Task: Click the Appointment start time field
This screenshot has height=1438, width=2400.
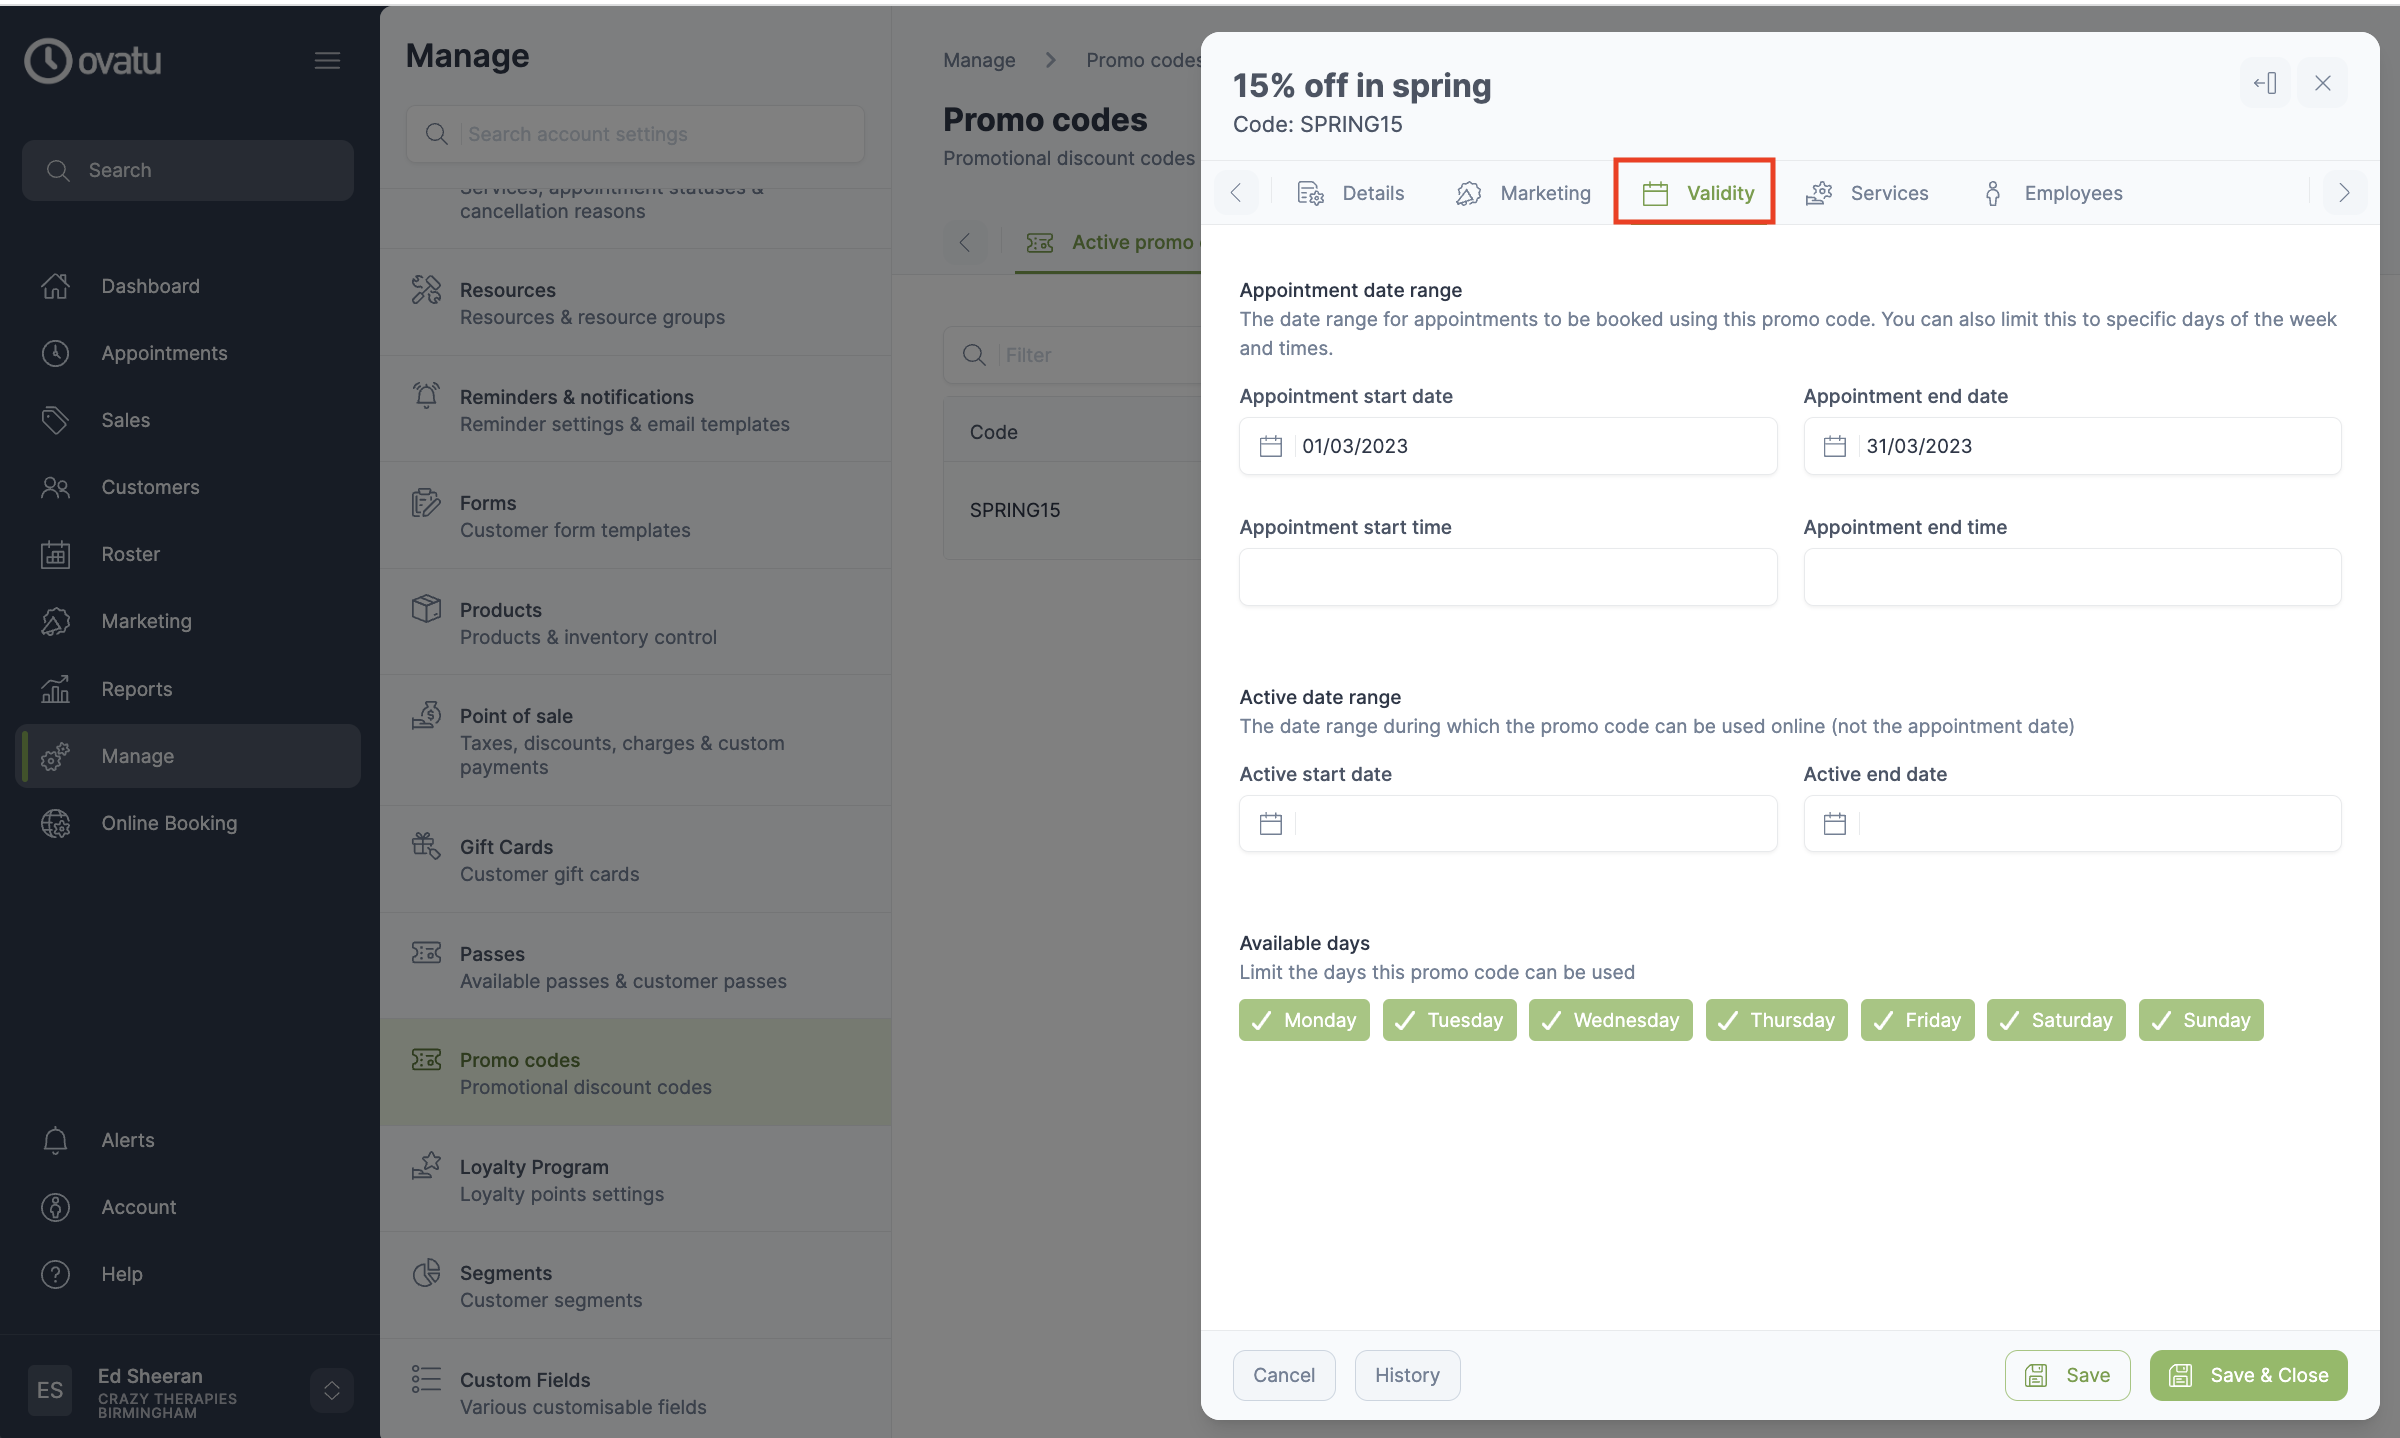Action: coord(1508,577)
